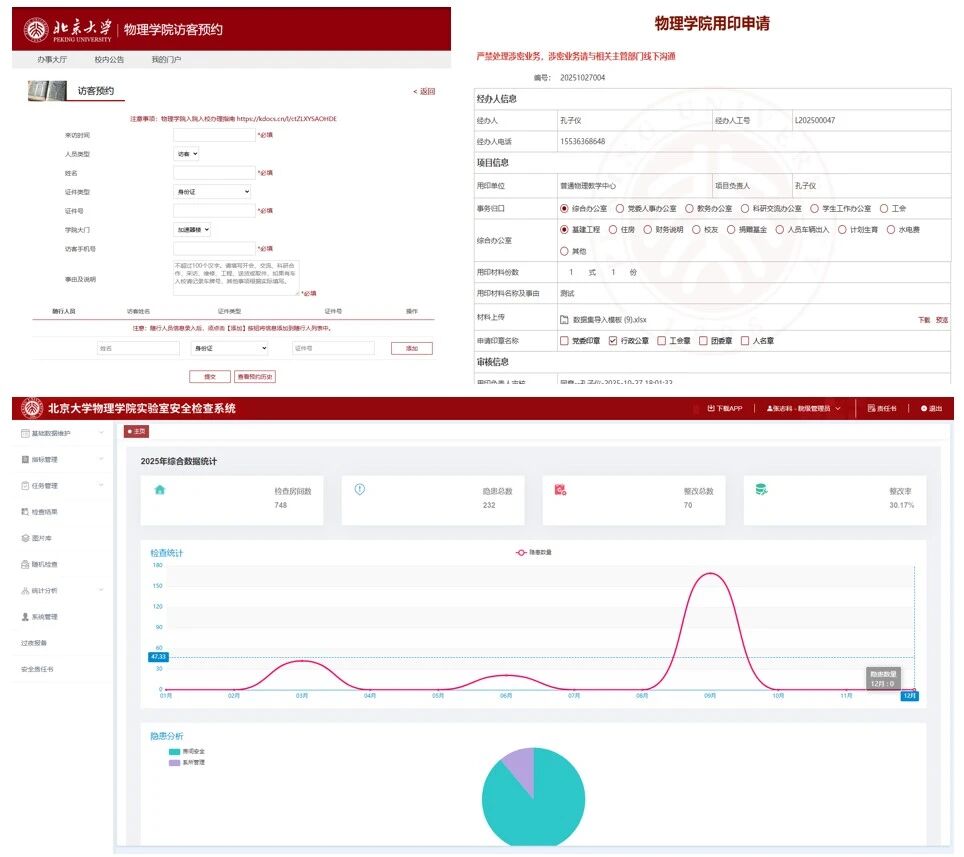The image size is (964, 857).
Task: Click the 系统管理 user icon in sidebar
Action: (25, 617)
